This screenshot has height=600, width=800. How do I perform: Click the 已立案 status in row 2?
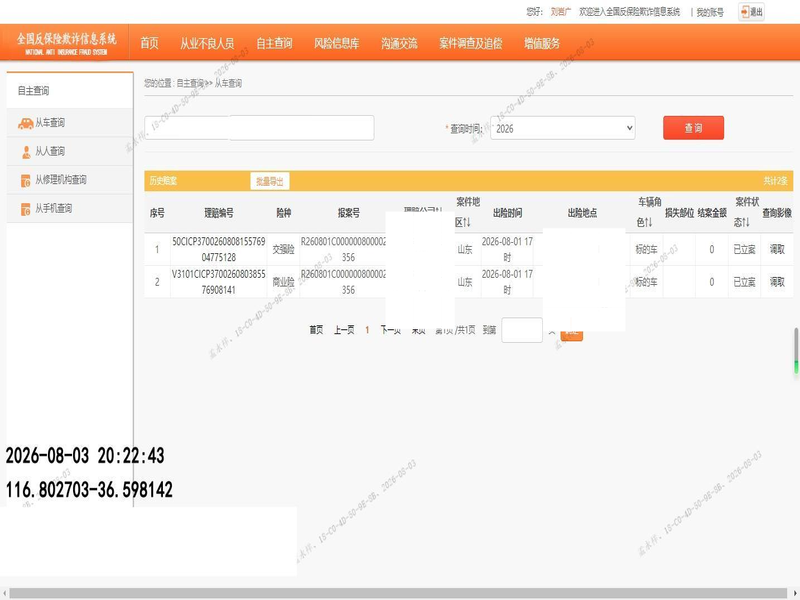tap(744, 282)
